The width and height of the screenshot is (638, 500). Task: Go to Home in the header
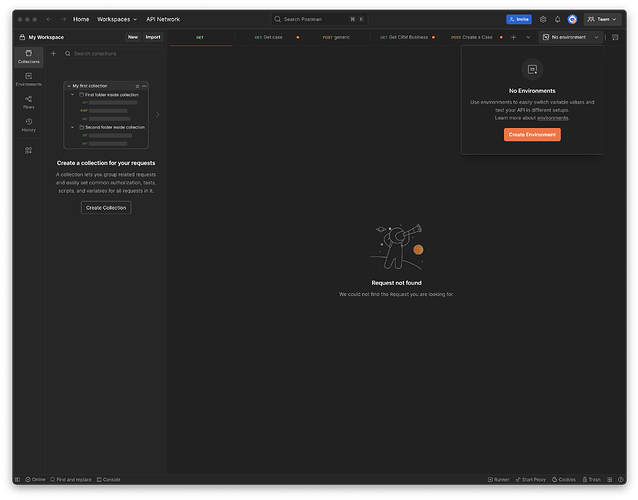(x=81, y=19)
